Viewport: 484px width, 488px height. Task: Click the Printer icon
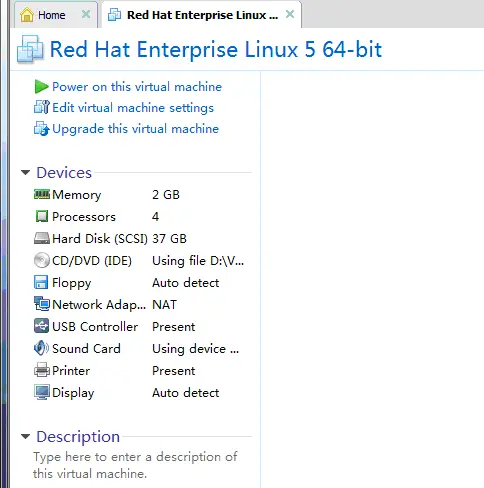point(42,370)
